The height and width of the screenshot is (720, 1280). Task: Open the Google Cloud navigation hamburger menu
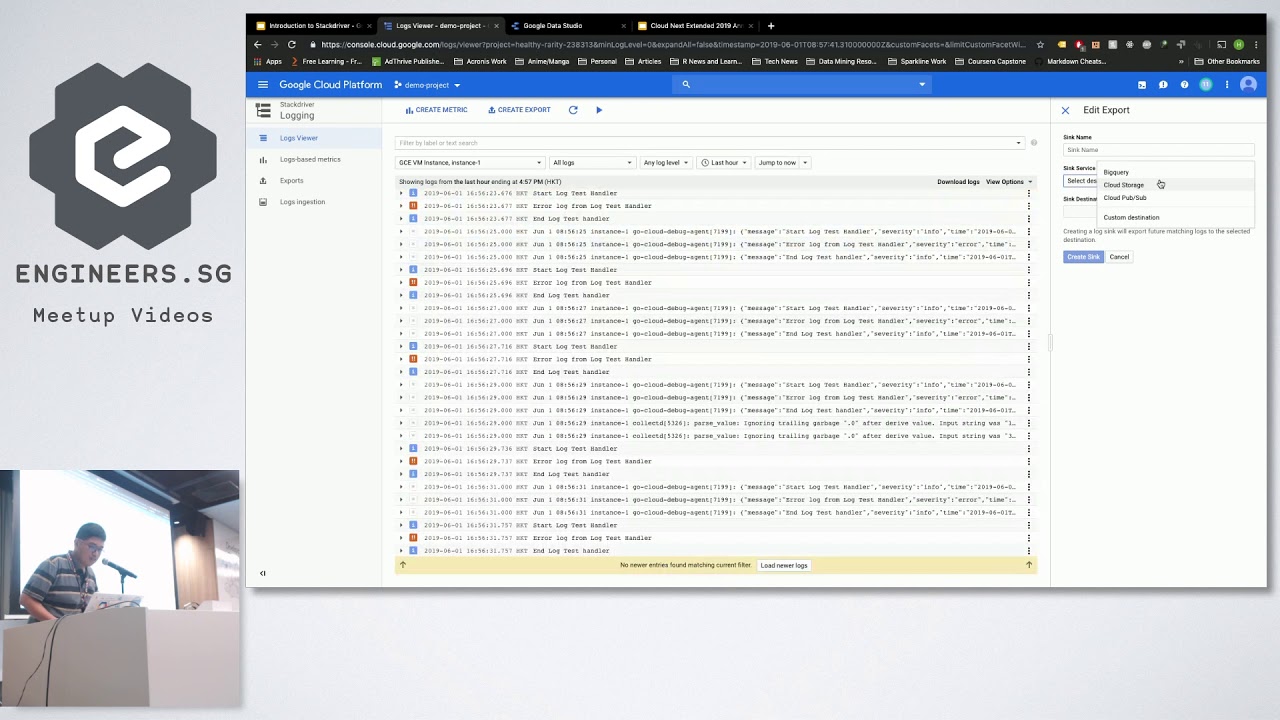tap(263, 85)
